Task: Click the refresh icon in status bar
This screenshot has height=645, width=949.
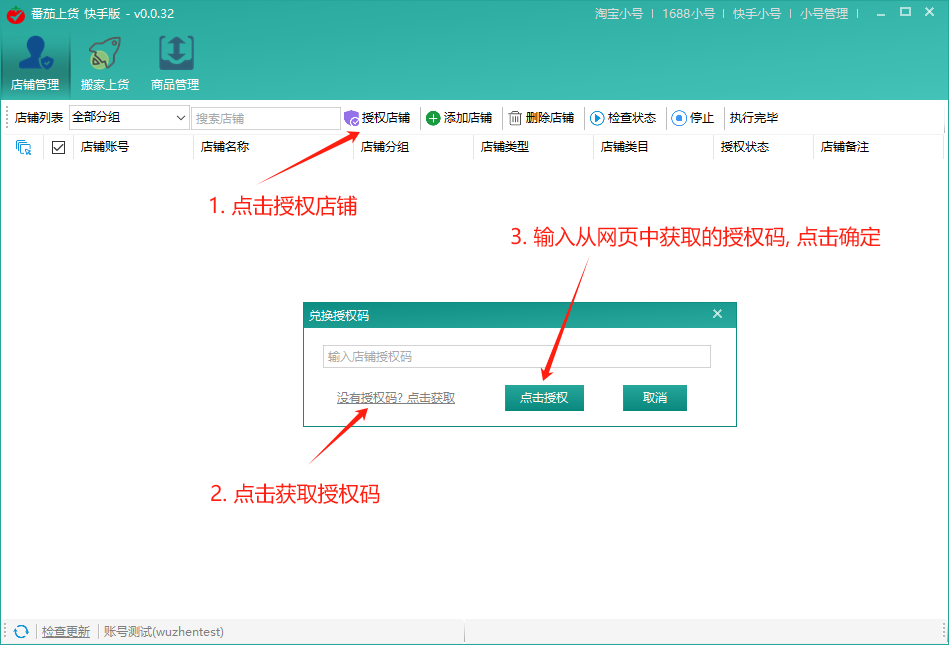Action: pos(21,632)
